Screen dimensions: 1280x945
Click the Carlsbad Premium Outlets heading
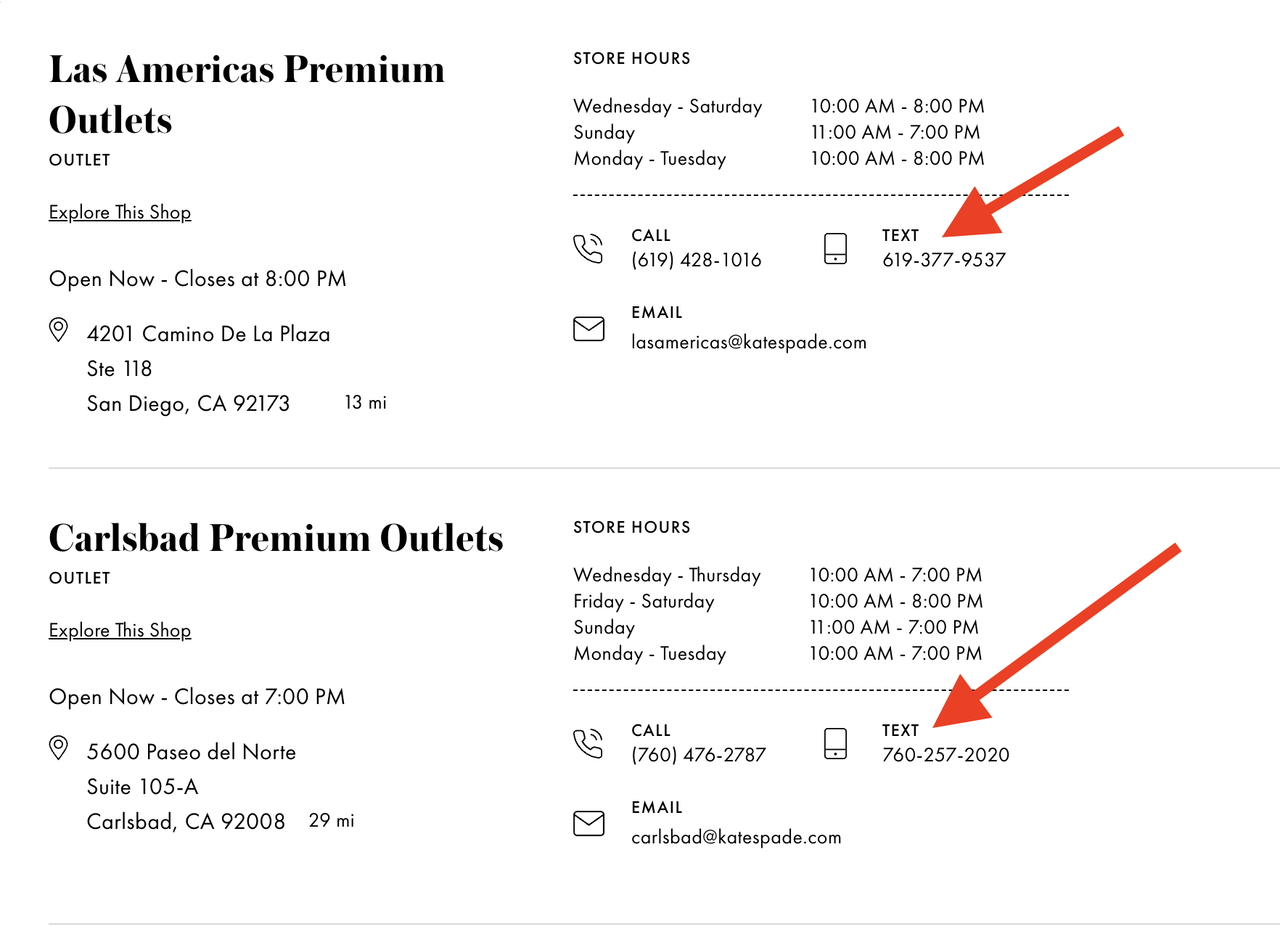point(276,538)
